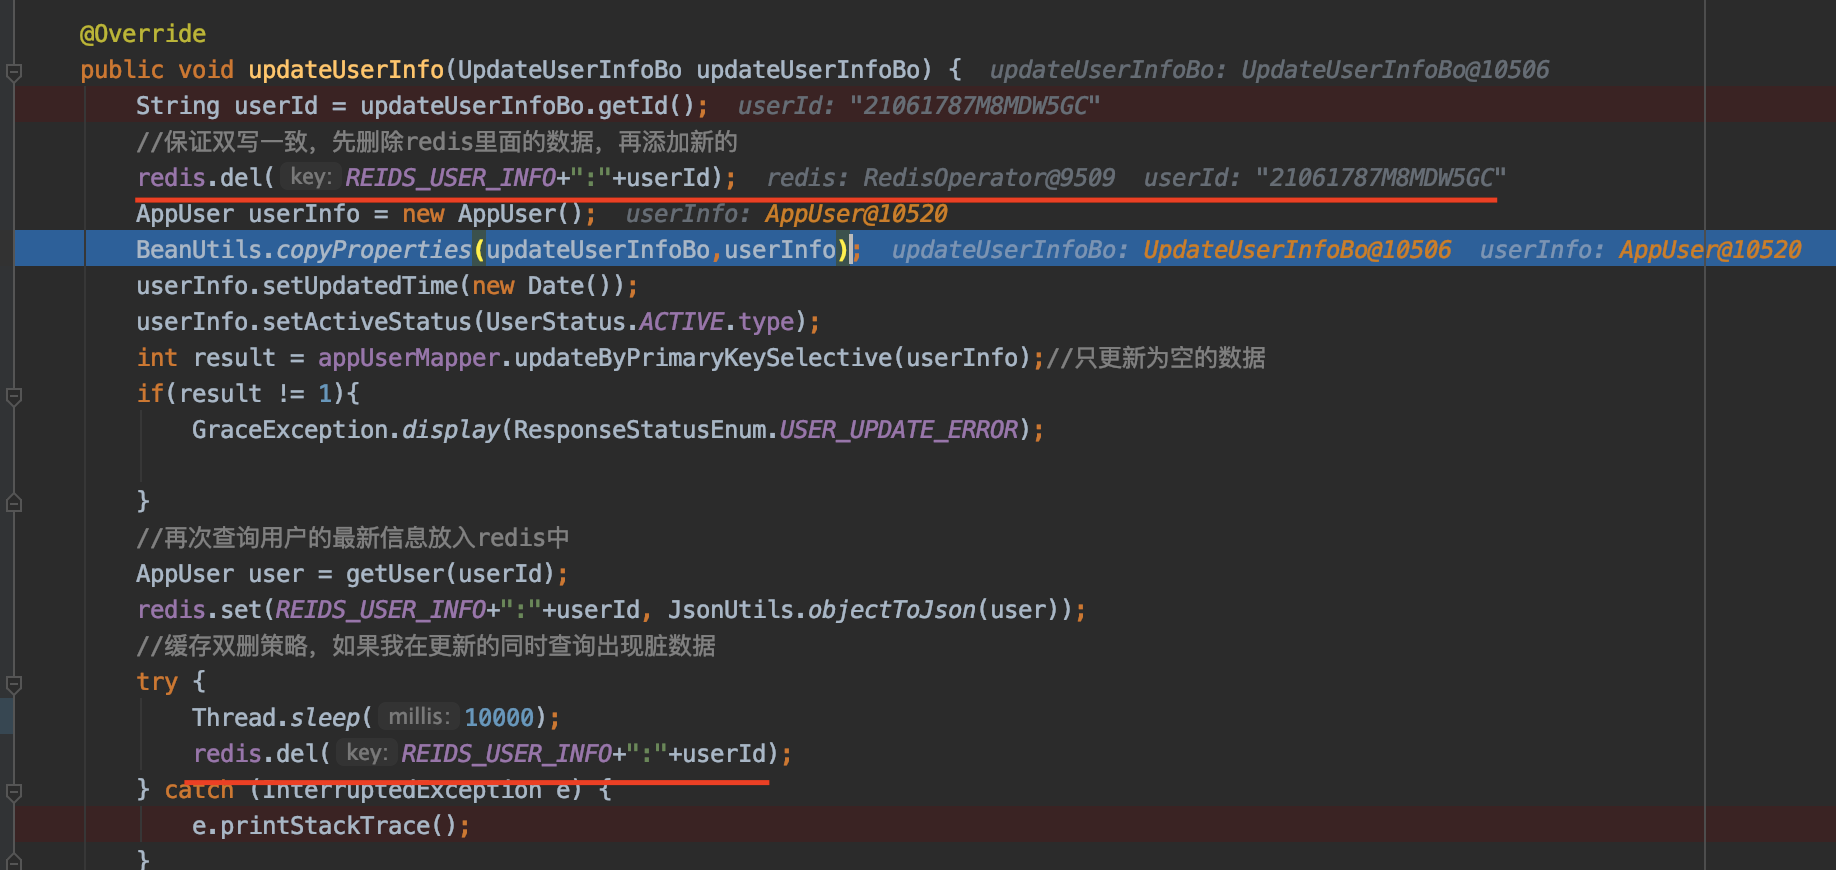Image resolution: width=1836 pixels, height=870 pixels.
Task: Click the comment starting with 保证双写一致
Action: pos(437,142)
